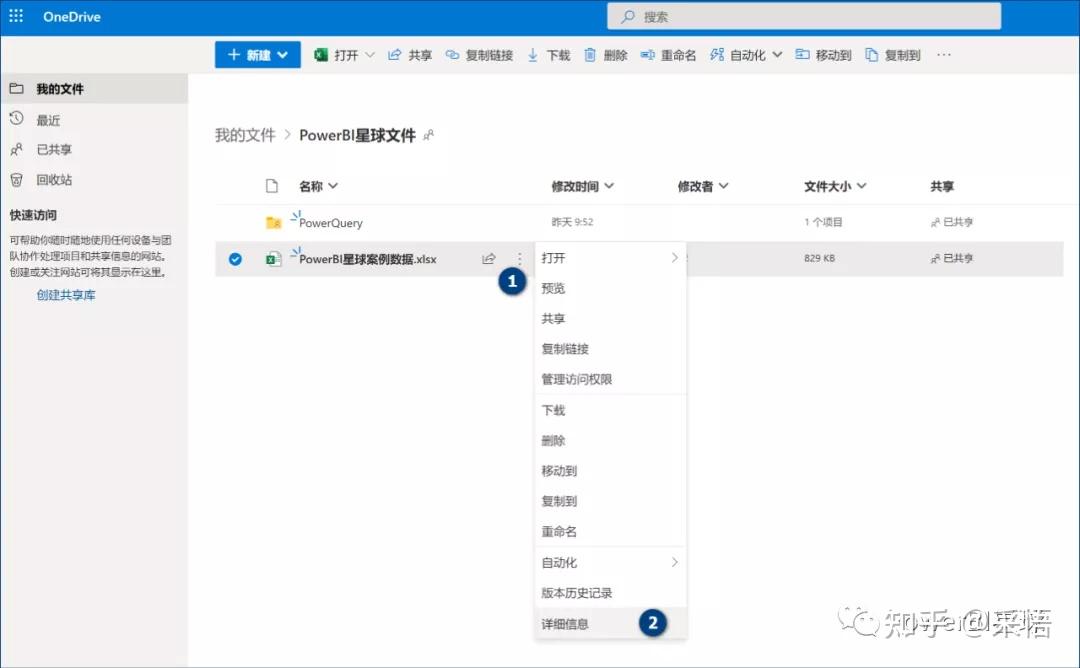Open the PowerQuery folder
The width and height of the screenshot is (1080, 668).
(x=331, y=222)
